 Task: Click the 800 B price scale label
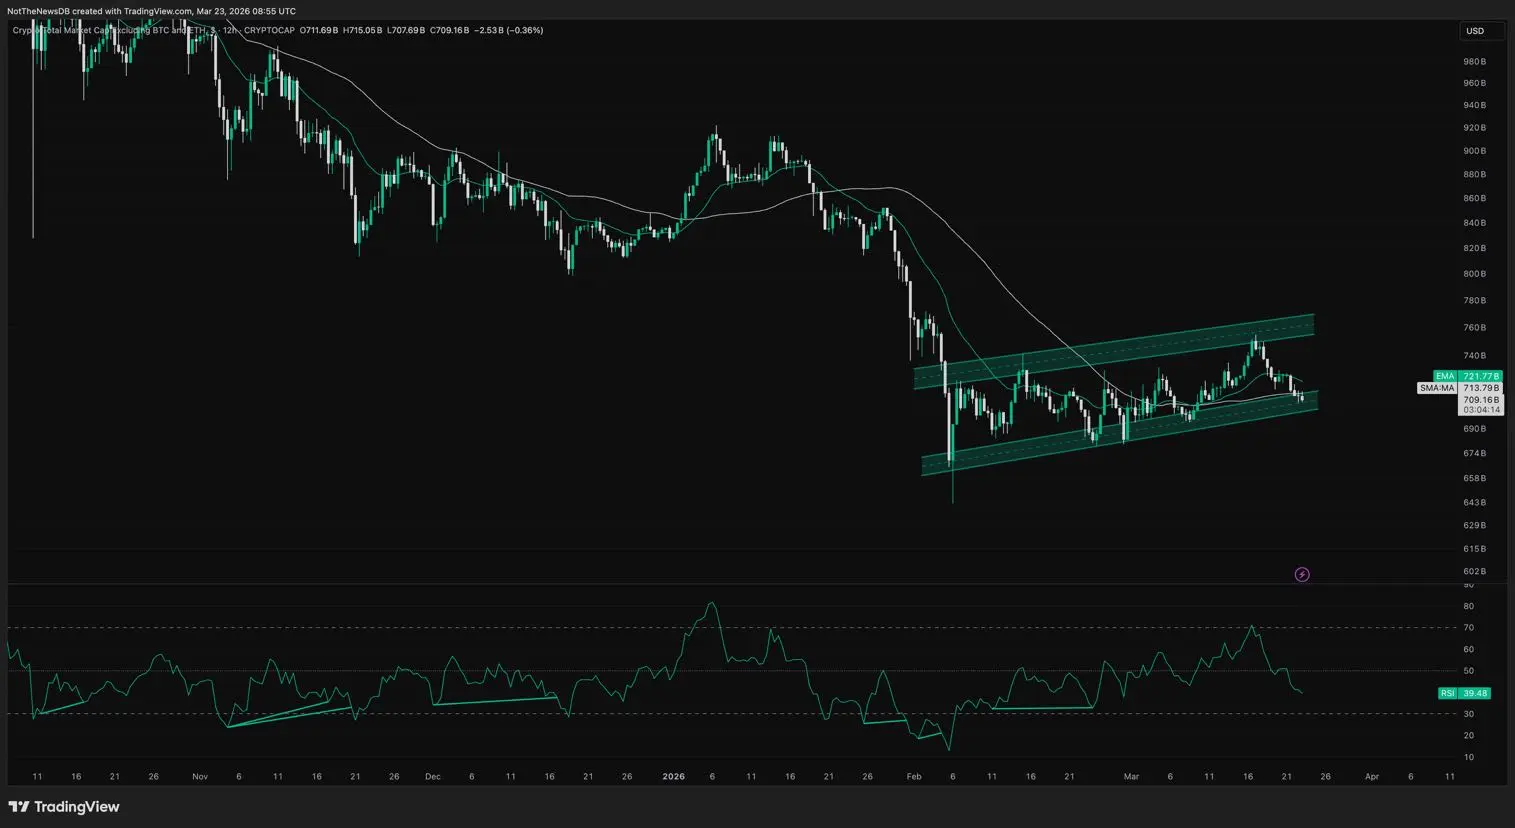tap(1474, 274)
